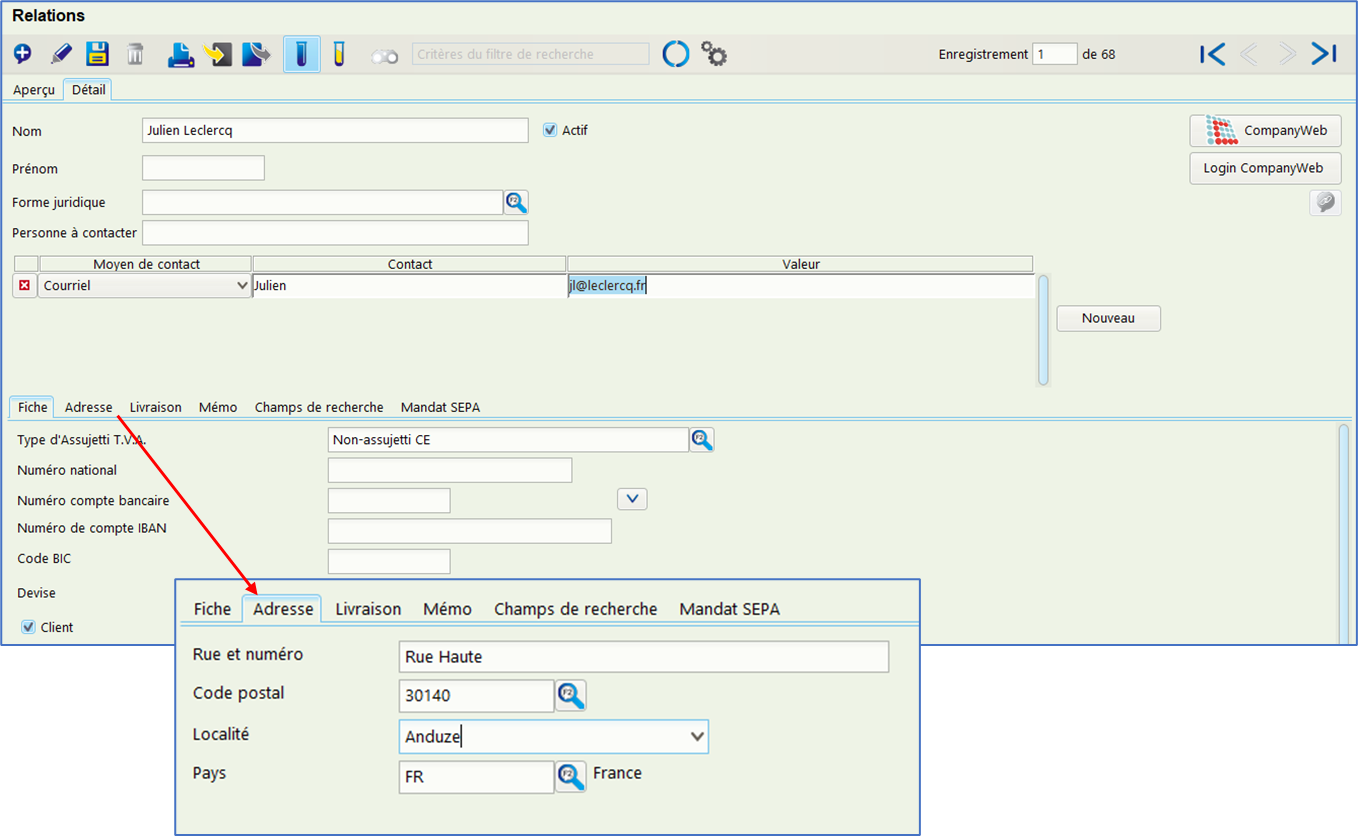Remove the Courriel contact row with red X
This screenshot has width=1358, height=836.
(x=25, y=286)
